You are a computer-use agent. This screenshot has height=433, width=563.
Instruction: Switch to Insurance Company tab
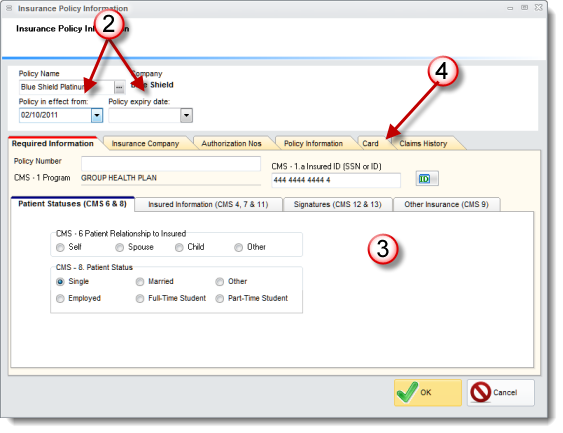coord(145,144)
